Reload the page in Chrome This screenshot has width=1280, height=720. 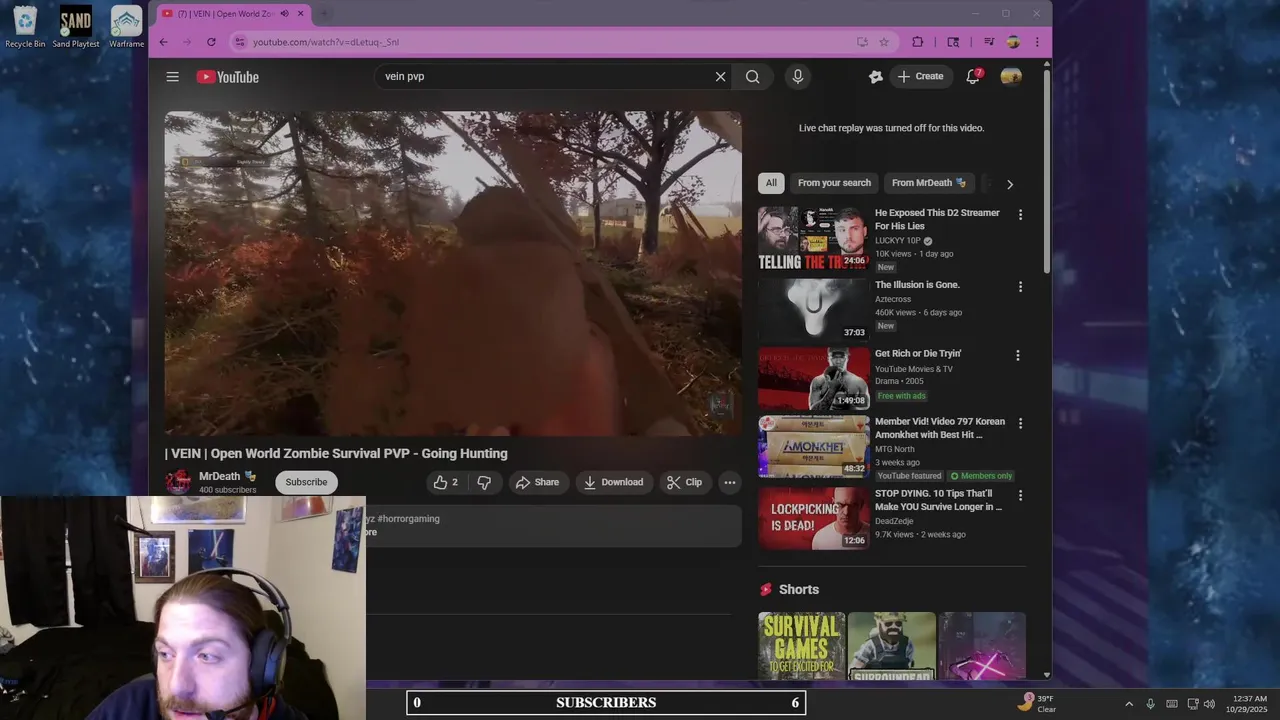pyautogui.click(x=211, y=42)
